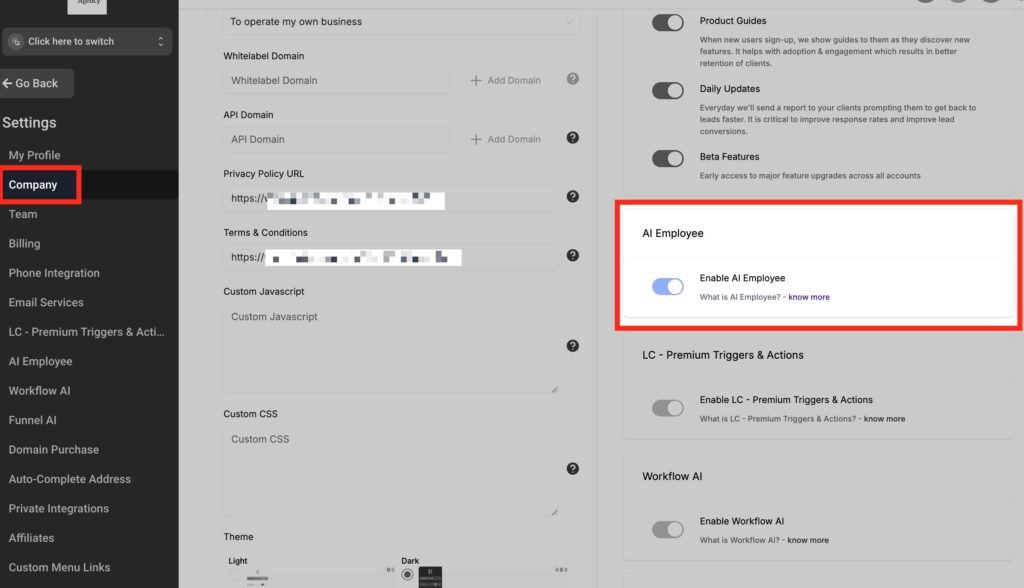Turn off the Product Guides toggle
1024x588 pixels.
coord(668,21)
